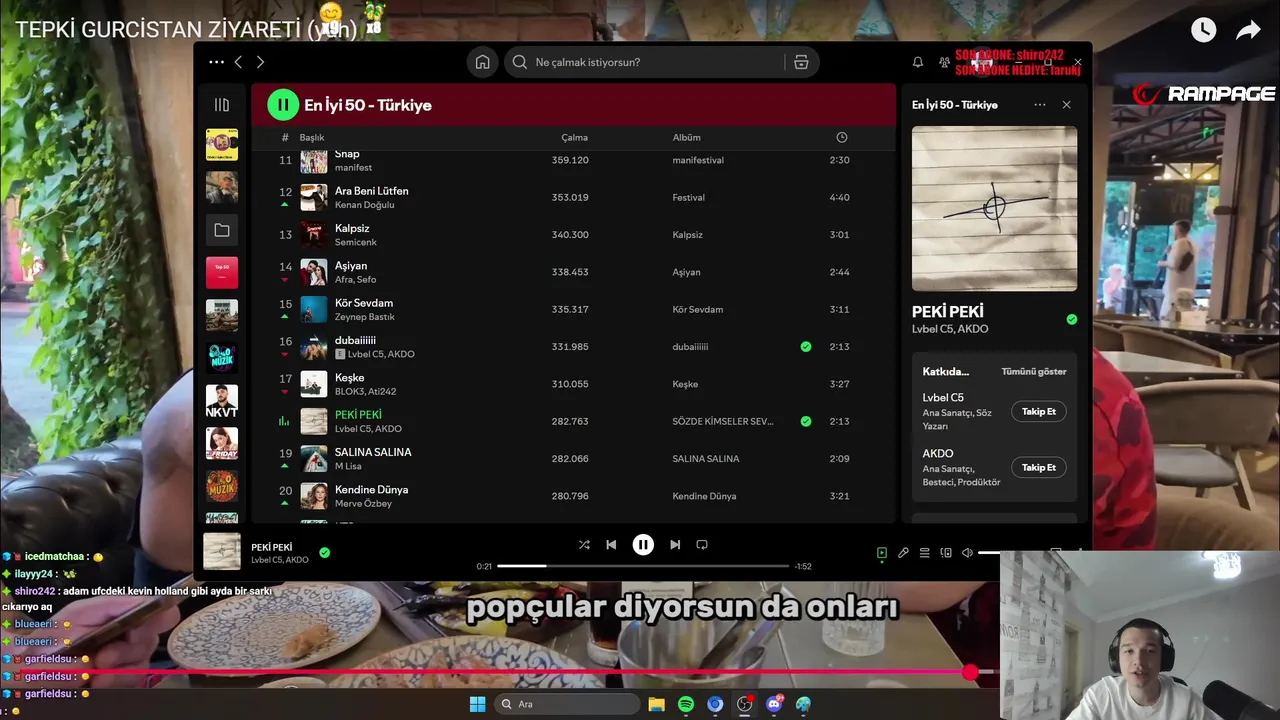
Task: Open the connect to device icon
Action: [x=946, y=552]
